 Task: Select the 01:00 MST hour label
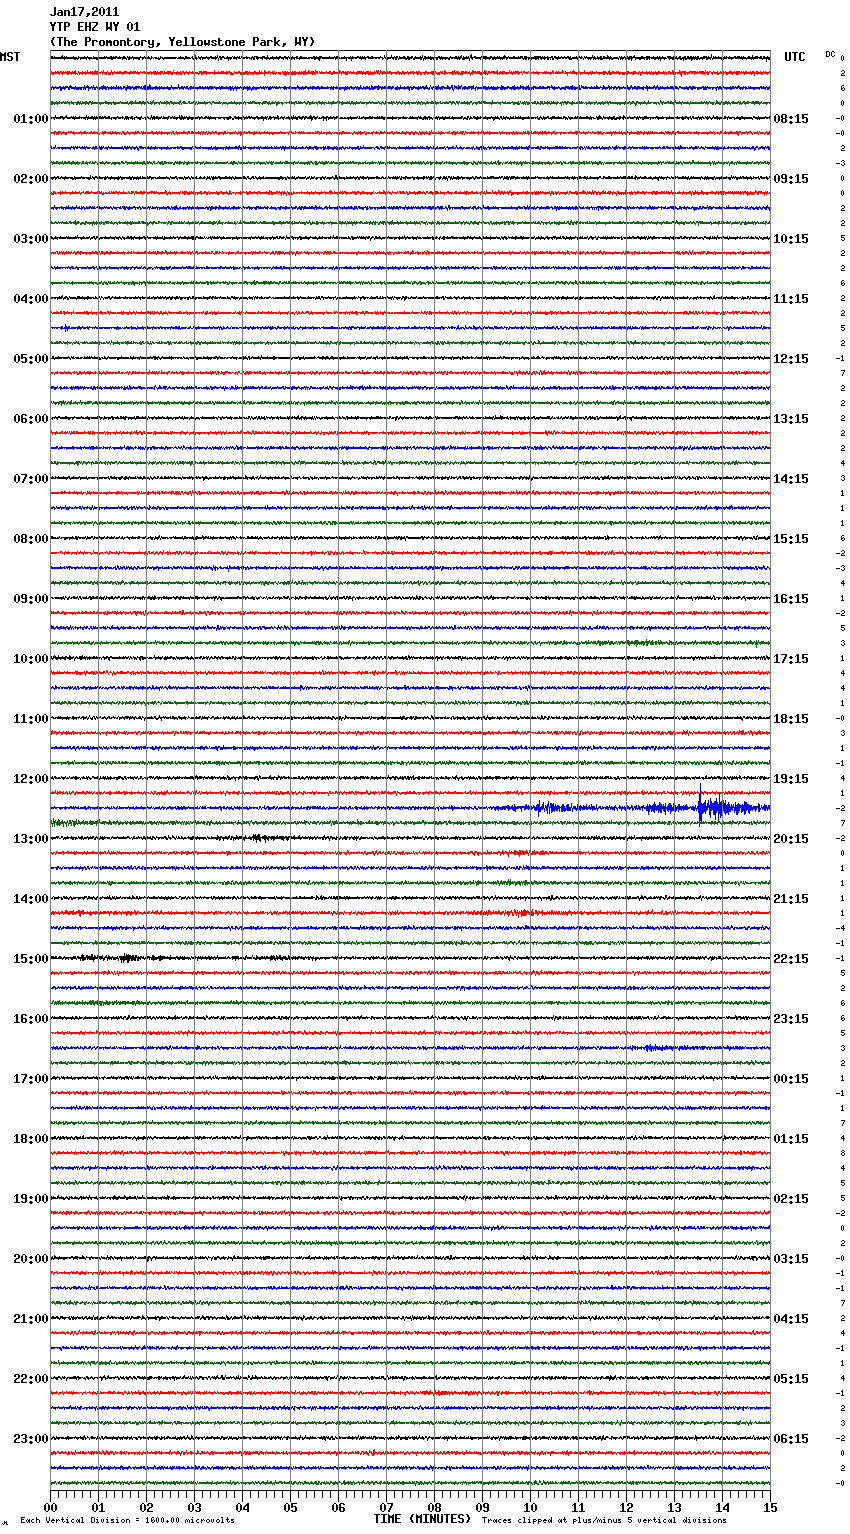tap(31, 119)
